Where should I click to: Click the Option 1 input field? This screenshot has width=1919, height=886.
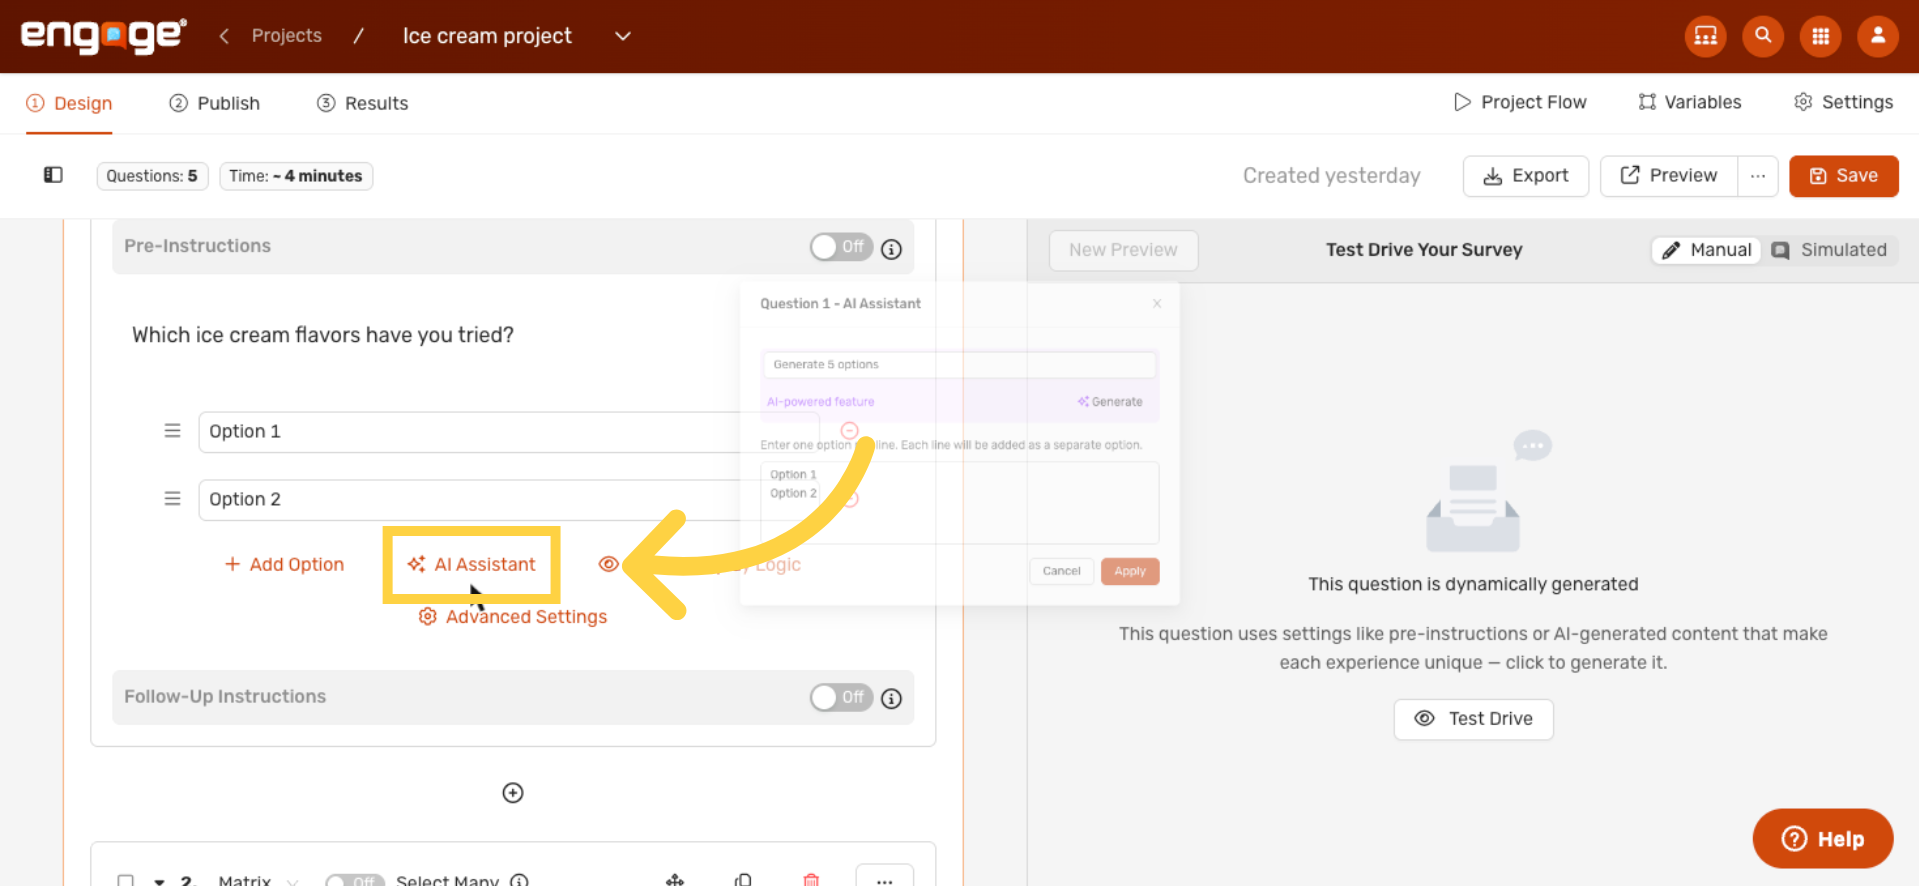(508, 432)
